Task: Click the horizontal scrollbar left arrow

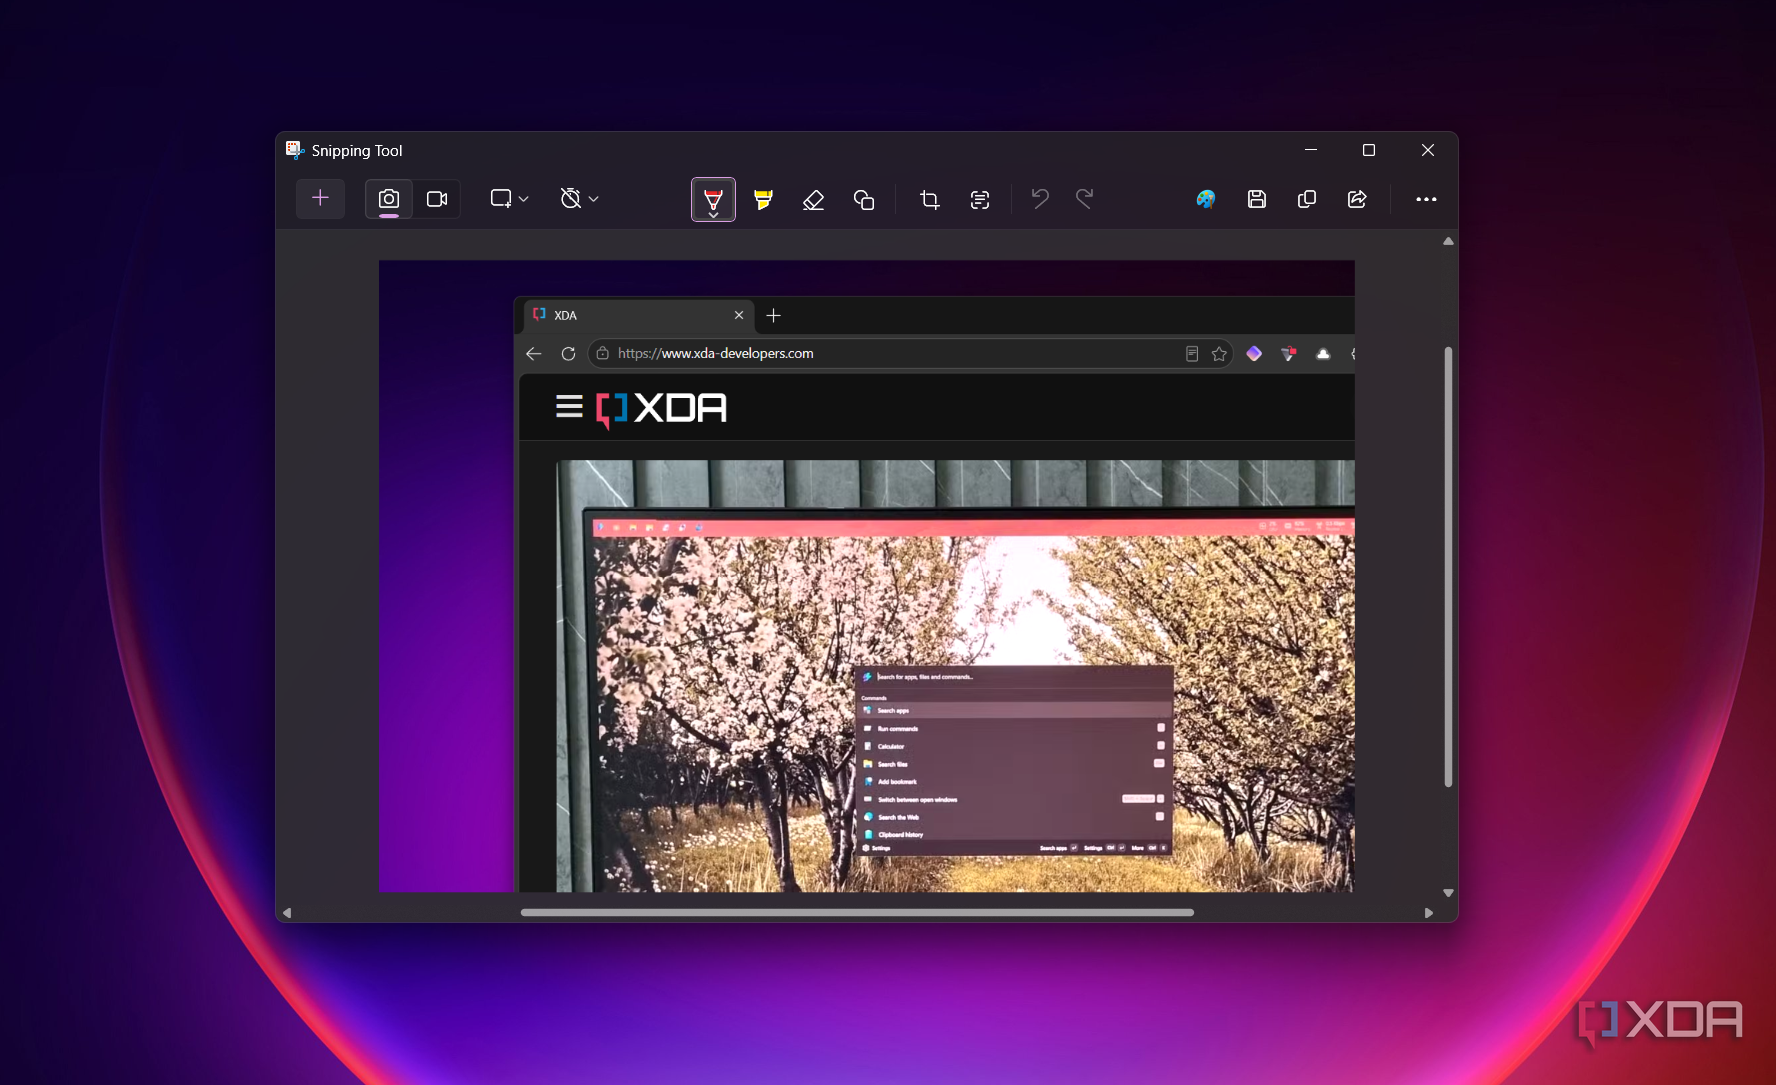Action: (x=287, y=913)
